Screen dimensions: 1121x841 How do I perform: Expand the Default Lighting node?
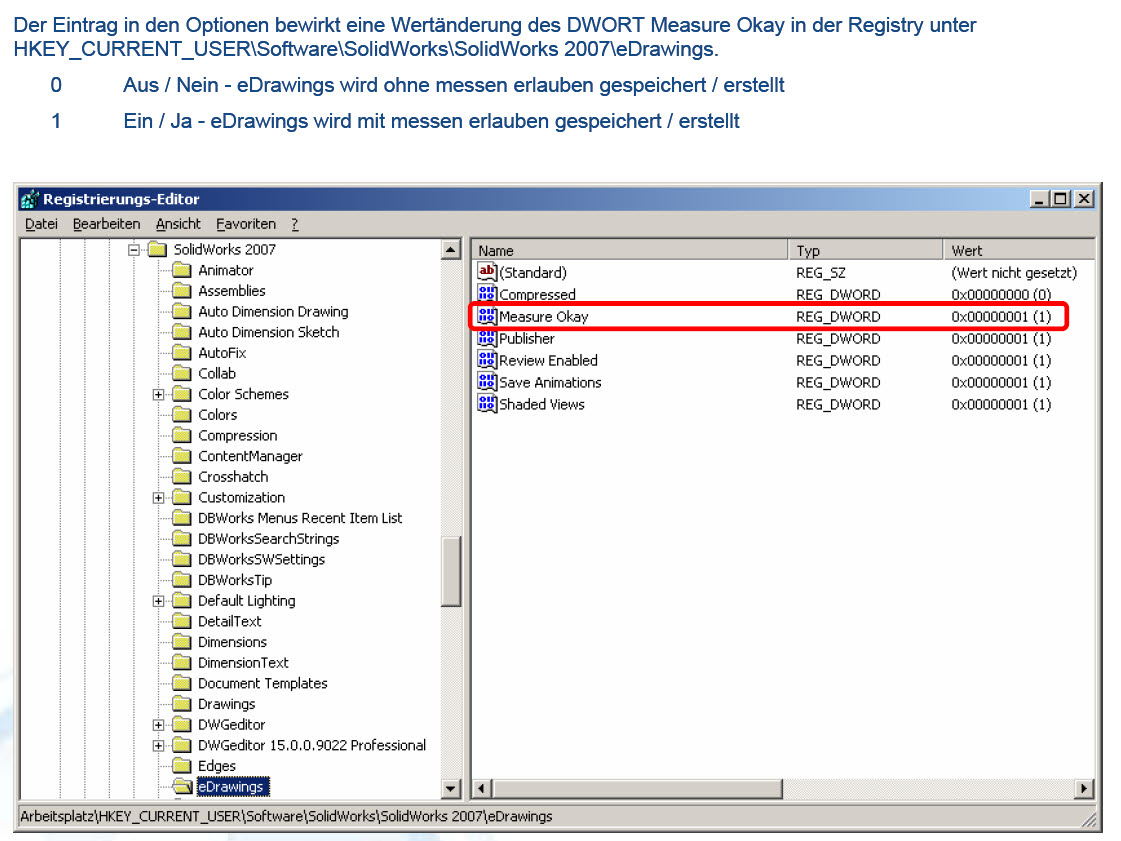[x=158, y=601]
